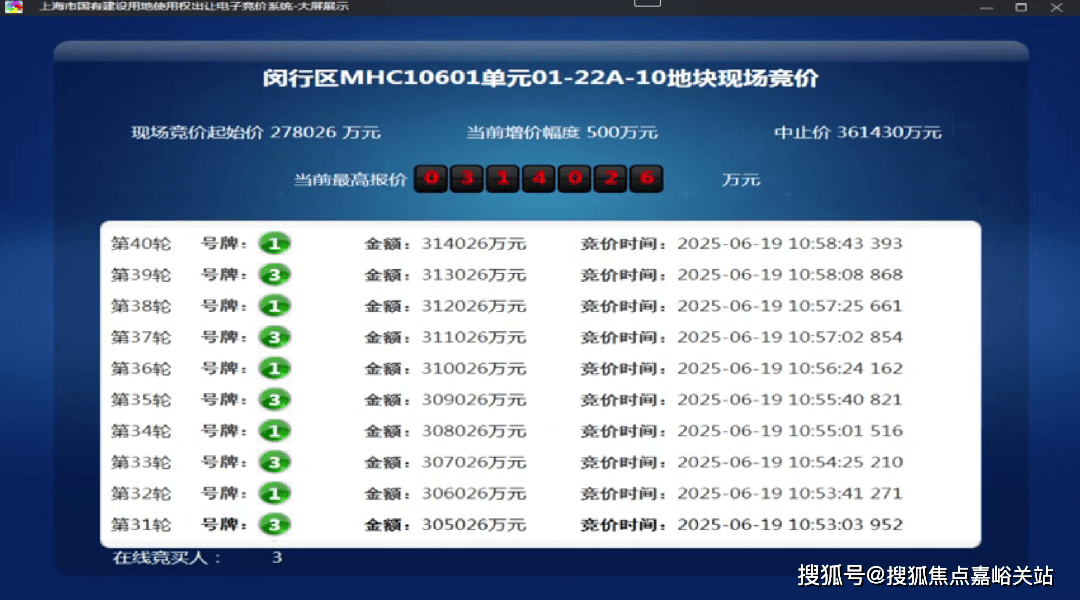Click the paddle 1 badge in round 36
Viewport: 1080px width, 600px height.
[x=274, y=369]
